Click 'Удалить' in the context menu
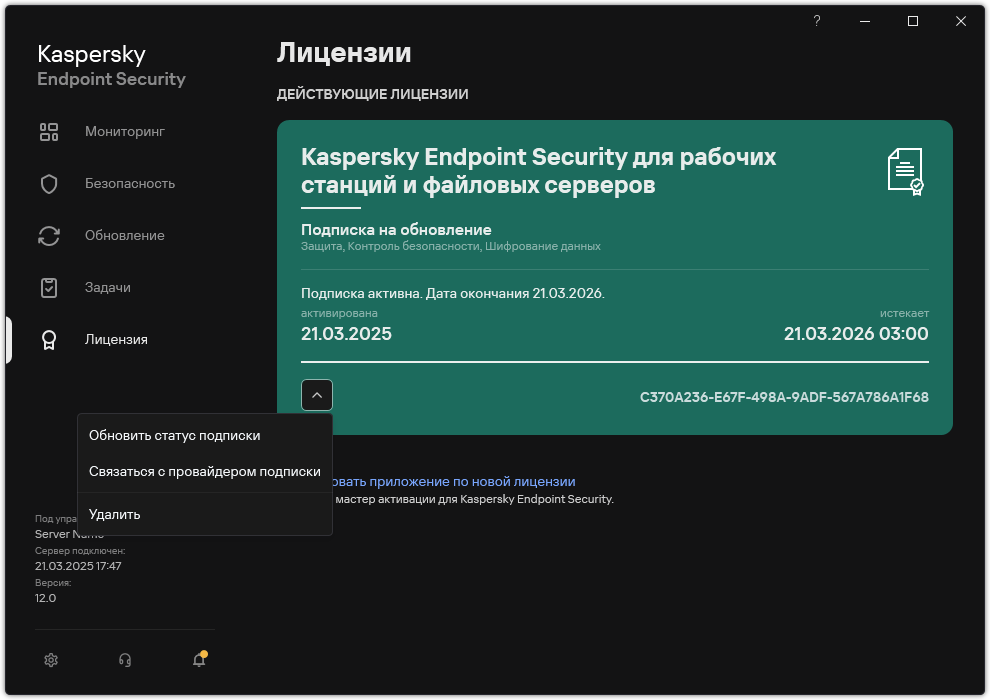This screenshot has width=990, height=700. click(x=115, y=515)
